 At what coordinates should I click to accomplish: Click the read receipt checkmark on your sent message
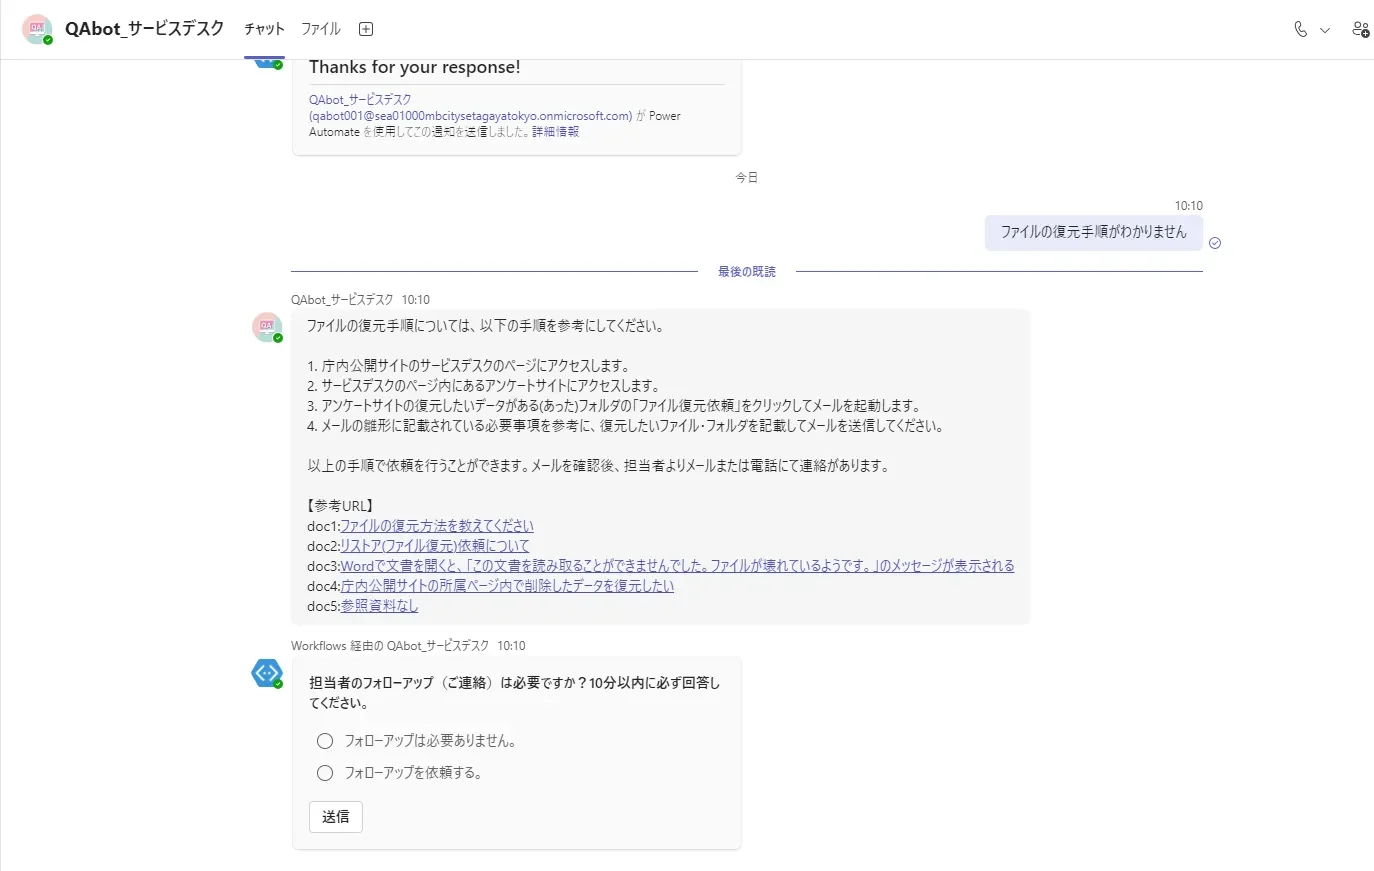1214,242
